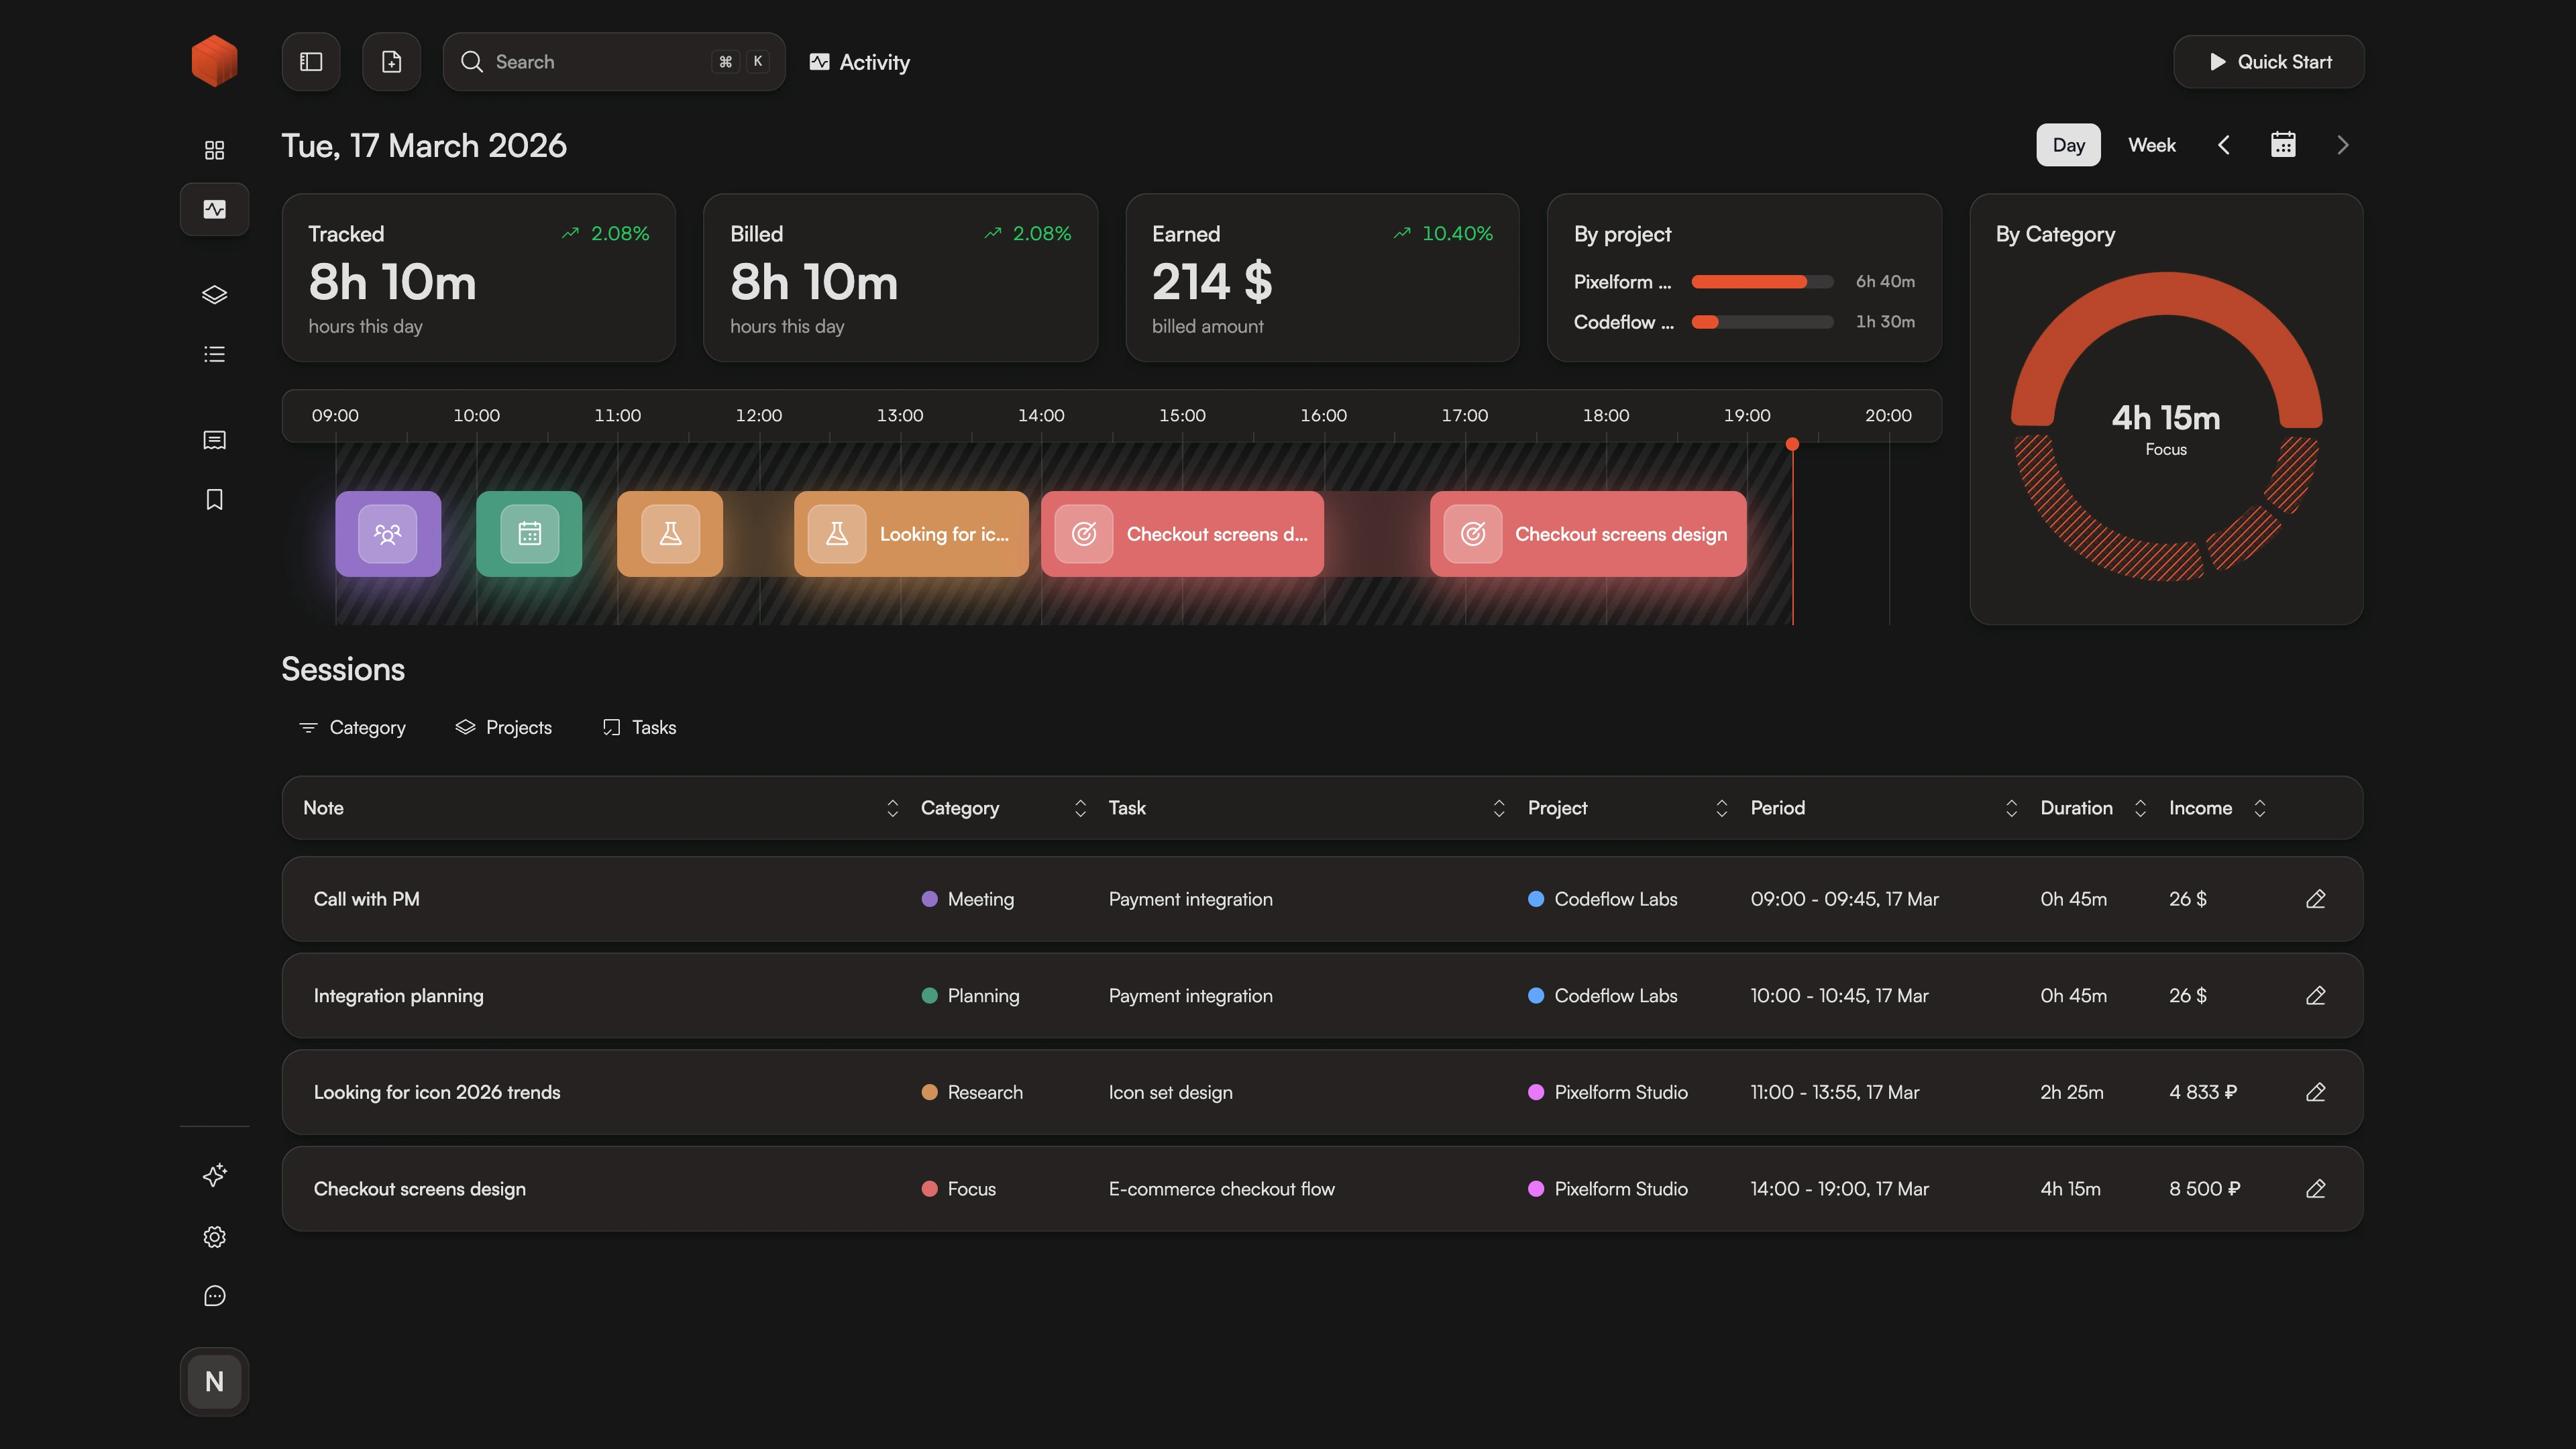Screen dimensions: 2576x1449
Task: Open the AI sparkles assistant icon
Action: pos(214,1176)
